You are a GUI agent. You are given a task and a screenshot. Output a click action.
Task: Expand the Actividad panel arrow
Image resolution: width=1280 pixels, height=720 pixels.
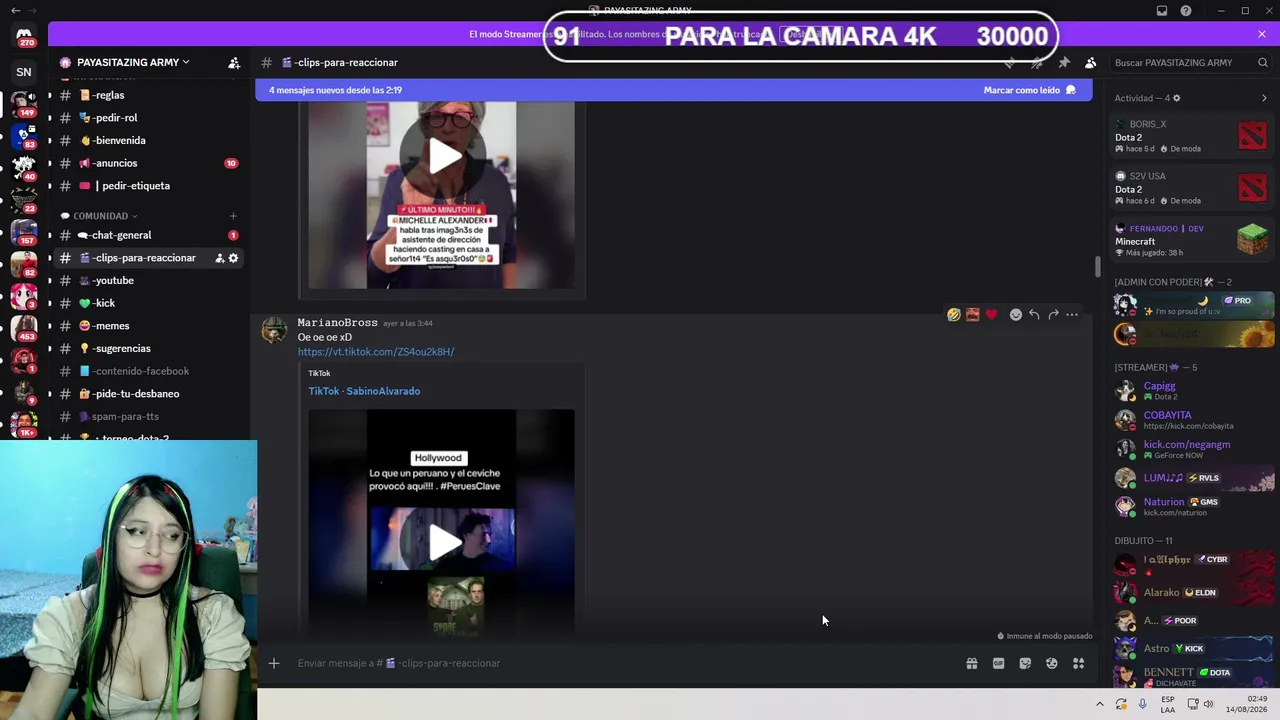click(1264, 98)
